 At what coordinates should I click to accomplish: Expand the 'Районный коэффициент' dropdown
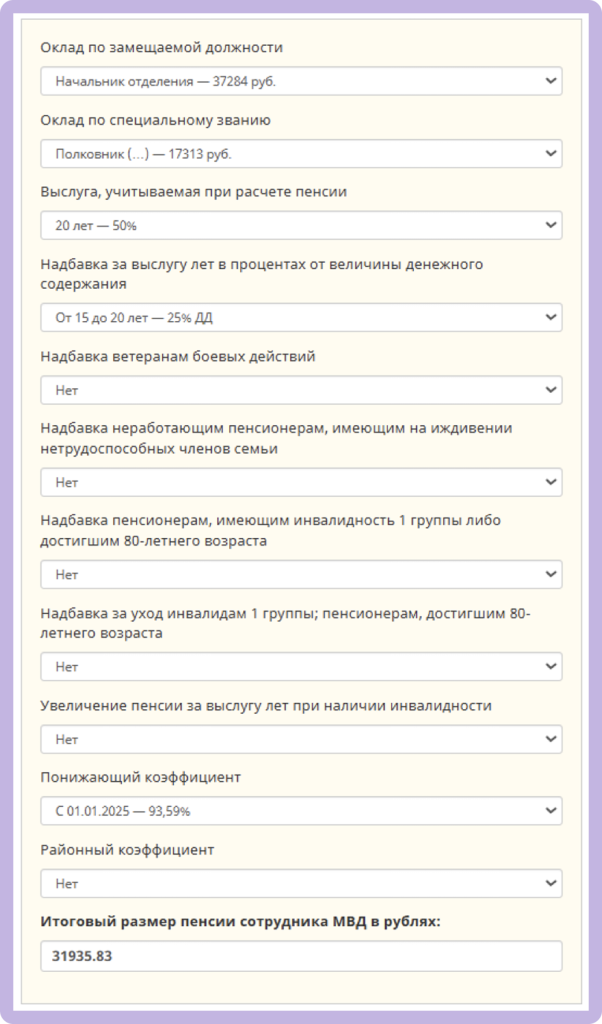(300, 884)
